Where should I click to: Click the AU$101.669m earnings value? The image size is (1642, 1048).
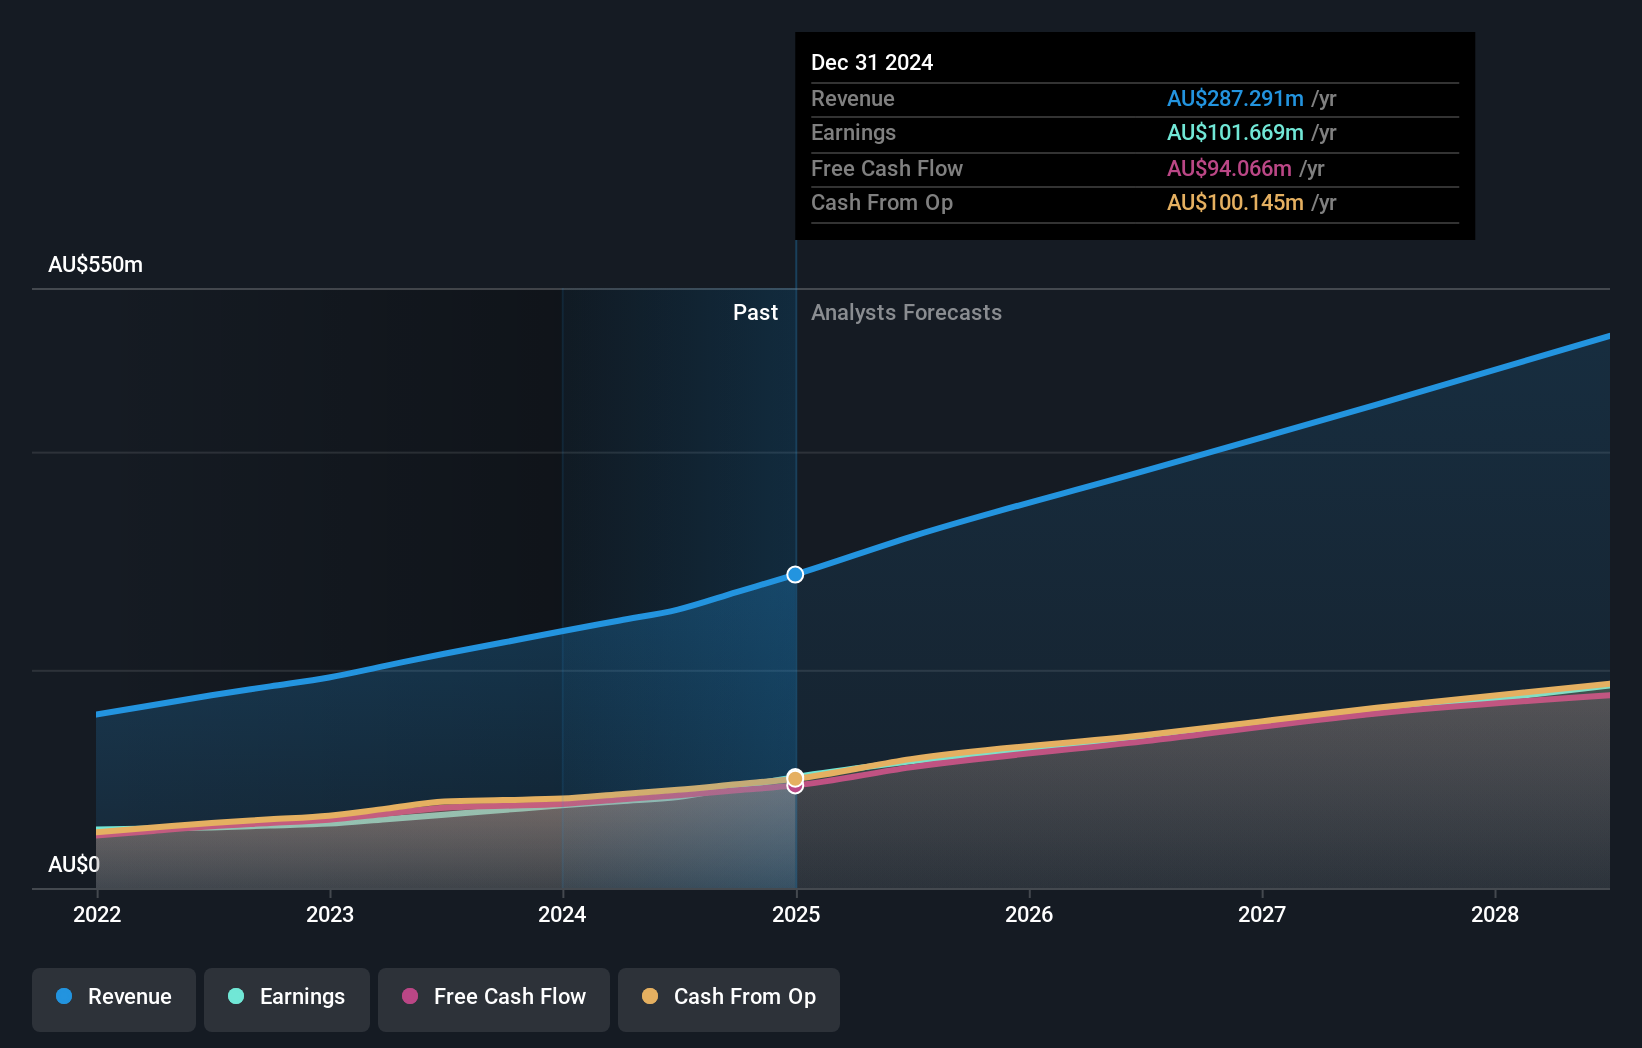pyautogui.click(x=1235, y=133)
